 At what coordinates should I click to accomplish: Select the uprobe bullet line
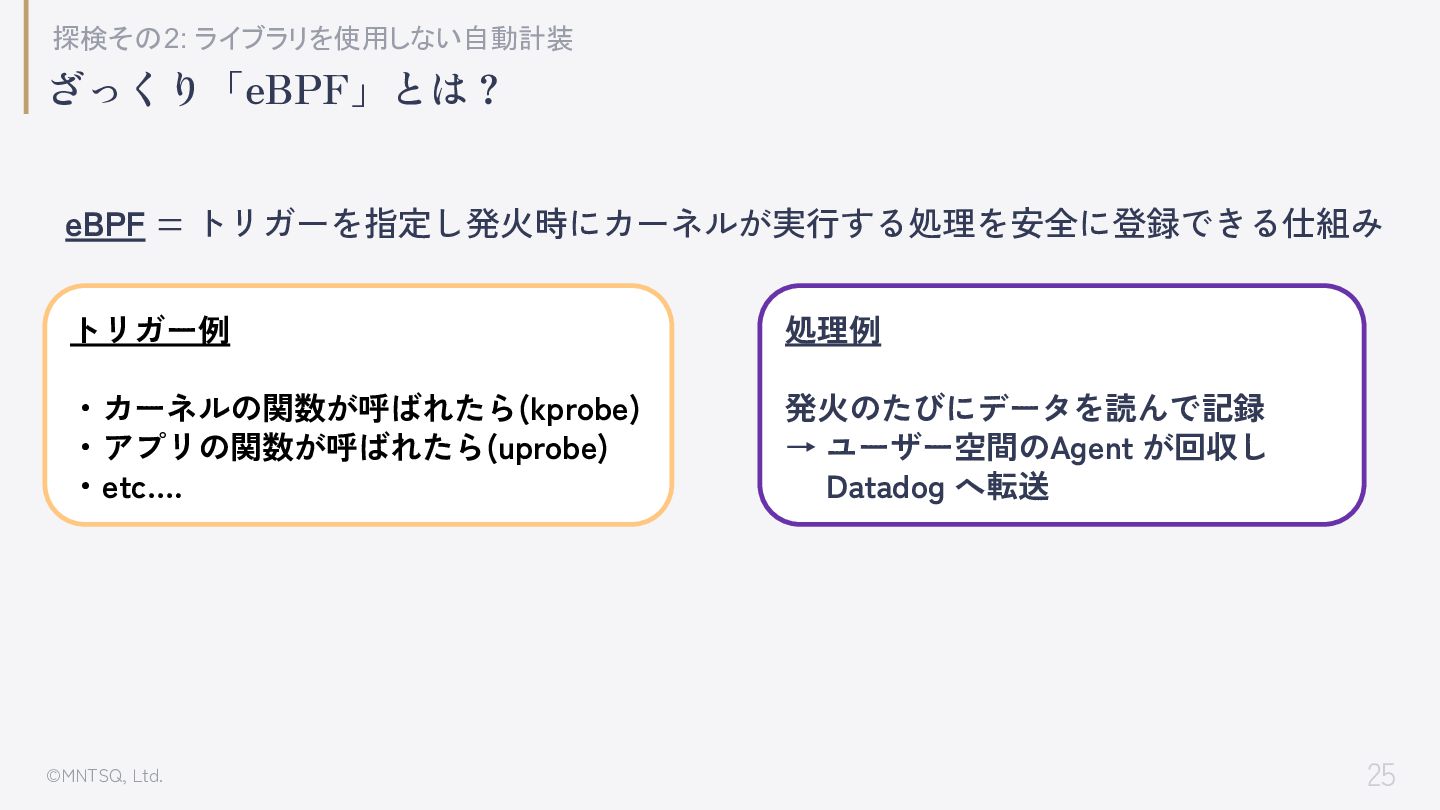(342, 448)
